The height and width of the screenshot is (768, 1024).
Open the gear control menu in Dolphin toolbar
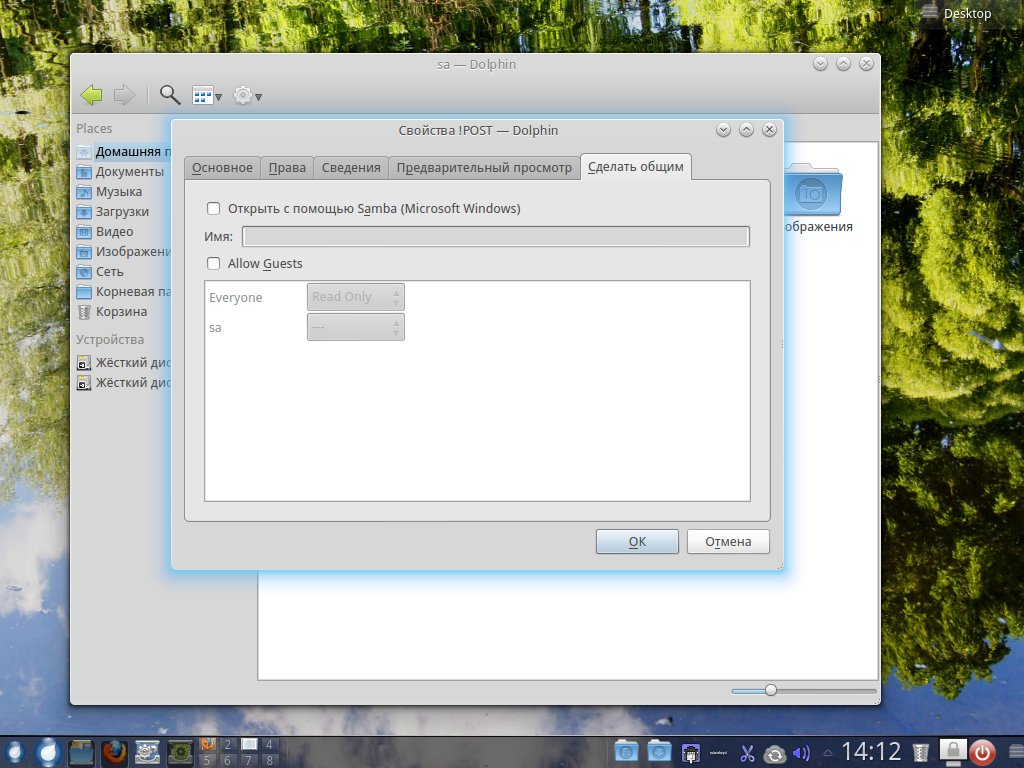tap(248, 95)
